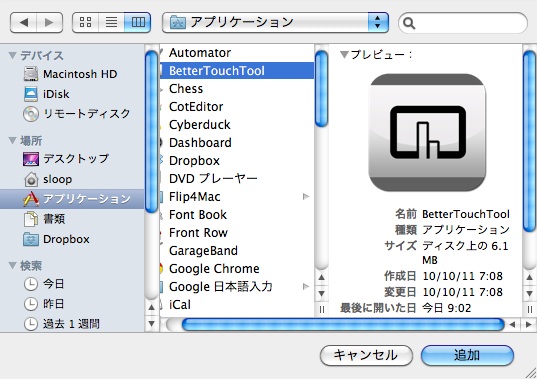
Task: Go forward with the right arrow button
Action: point(50,23)
